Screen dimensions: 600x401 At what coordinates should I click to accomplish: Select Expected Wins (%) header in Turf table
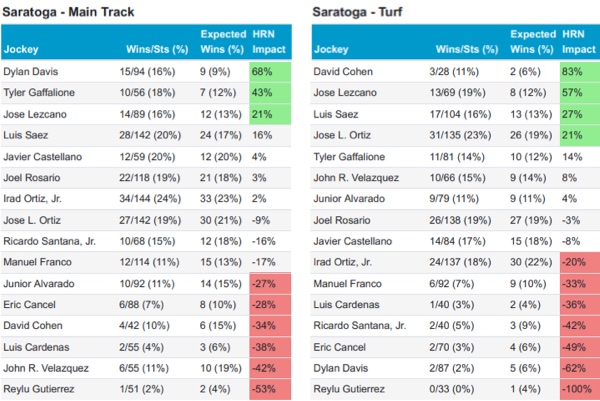point(527,40)
